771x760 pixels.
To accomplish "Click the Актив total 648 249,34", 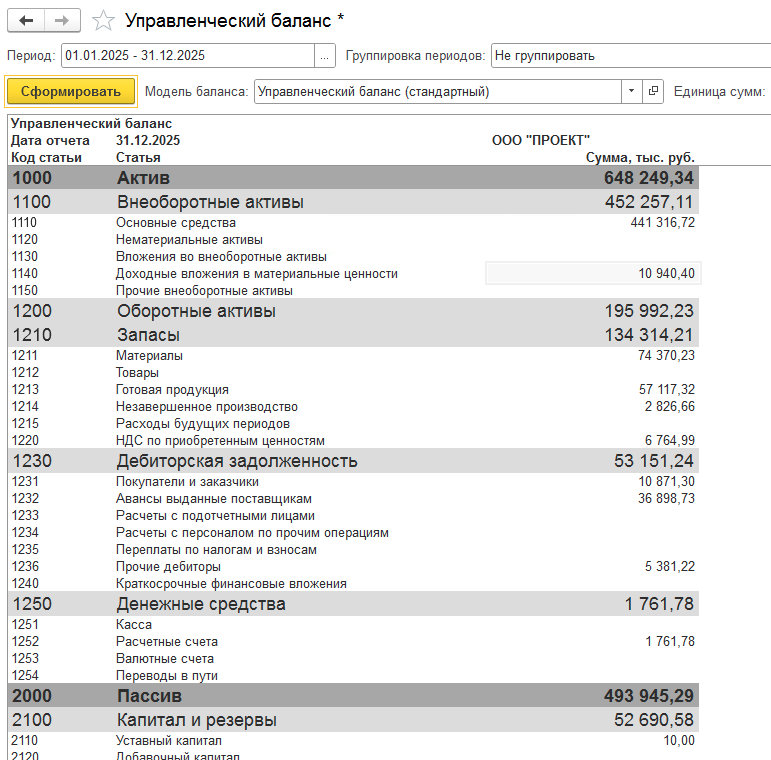I will pos(649,177).
